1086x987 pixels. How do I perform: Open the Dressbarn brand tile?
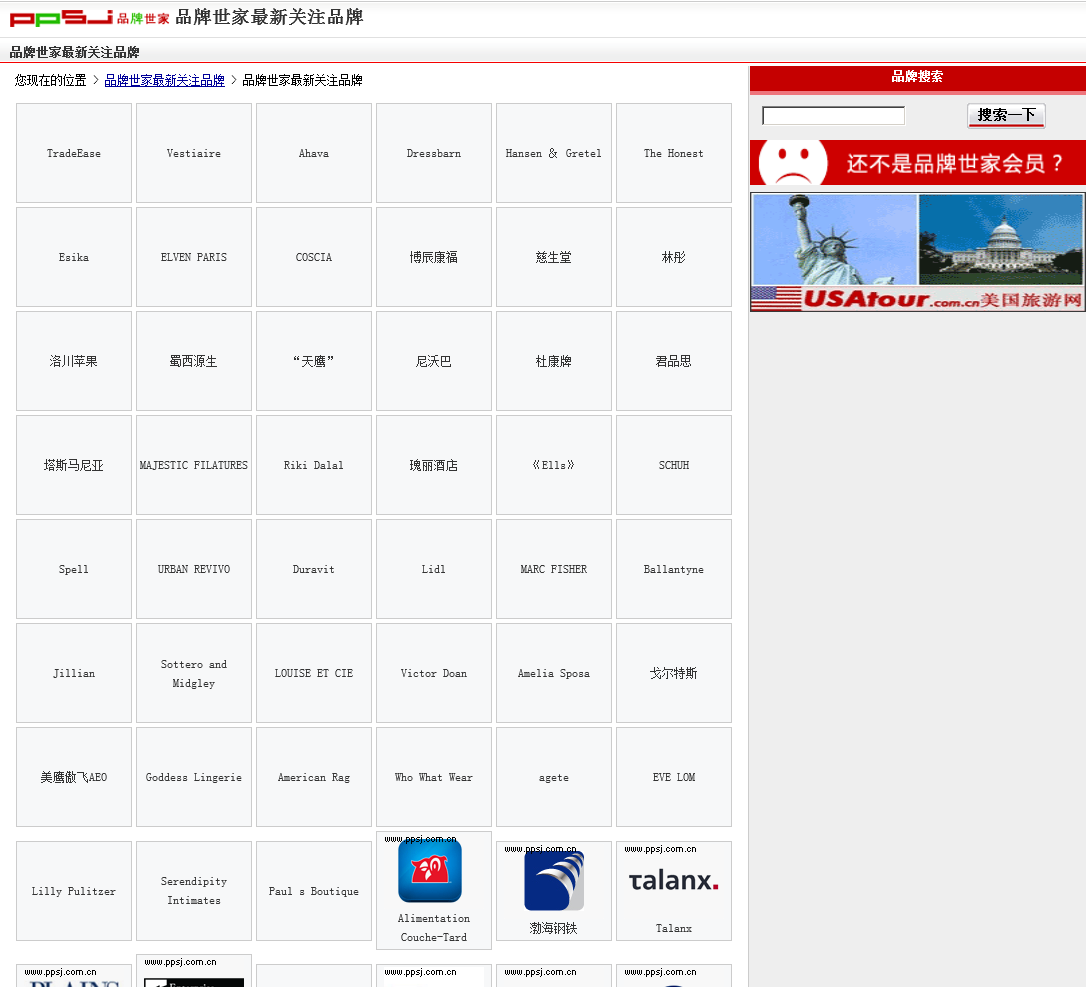[x=434, y=153]
